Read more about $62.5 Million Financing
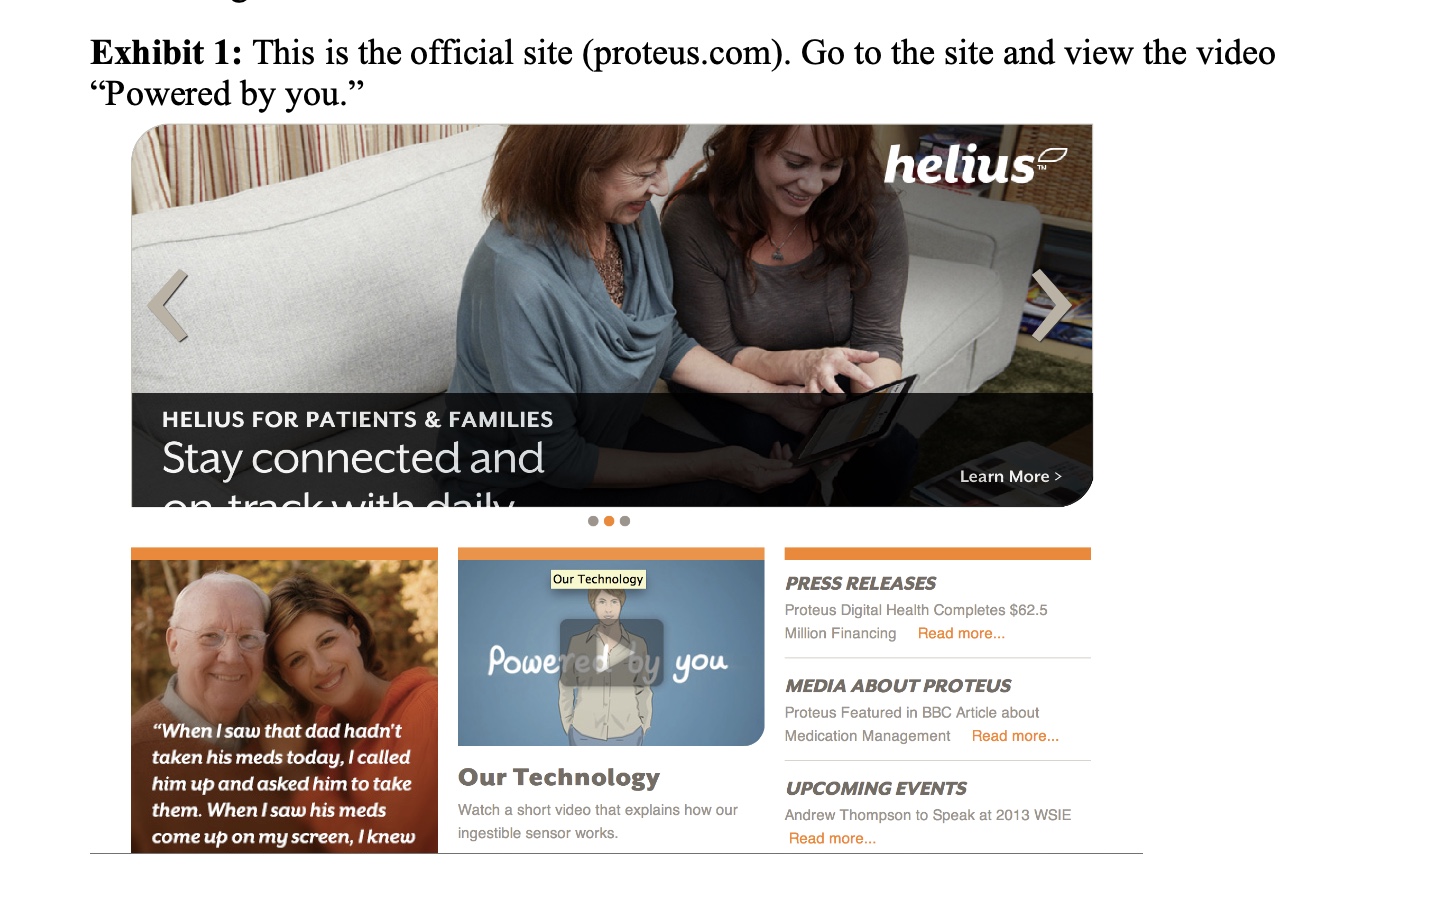 coord(961,633)
